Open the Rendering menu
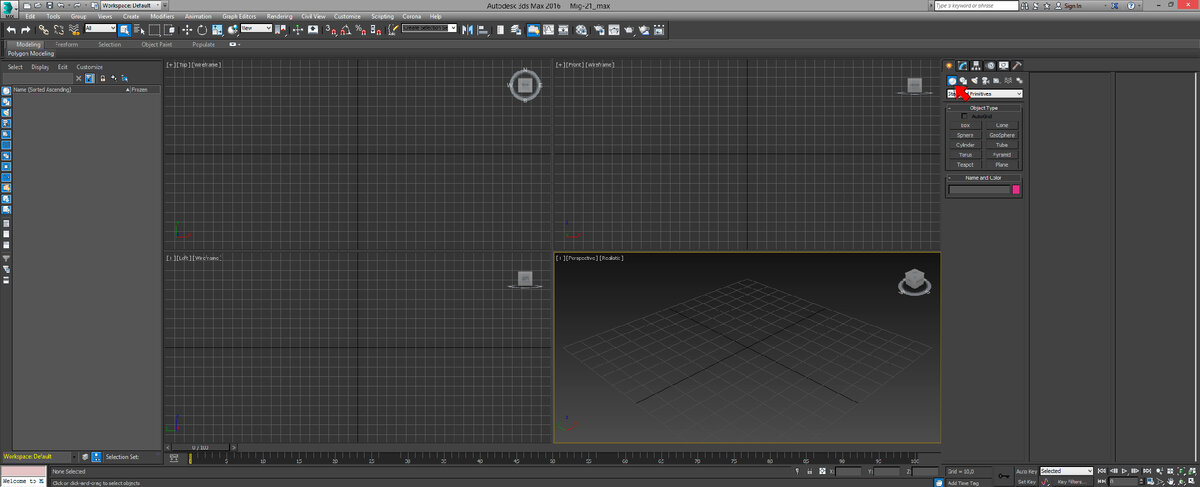The image size is (1200, 487). point(280,16)
